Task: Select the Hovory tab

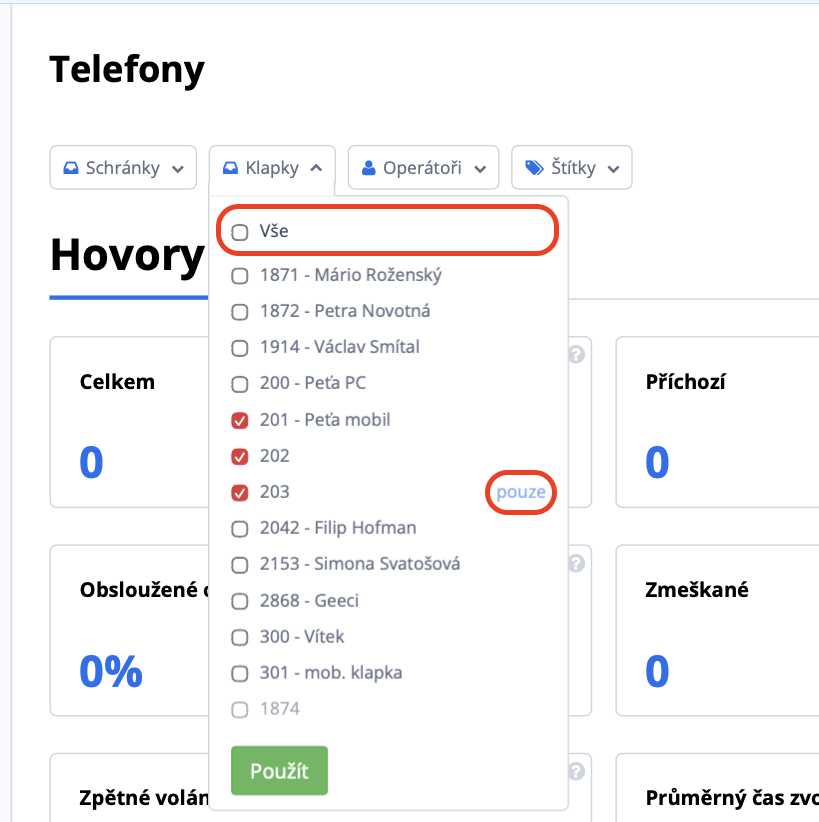Action: coord(127,255)
